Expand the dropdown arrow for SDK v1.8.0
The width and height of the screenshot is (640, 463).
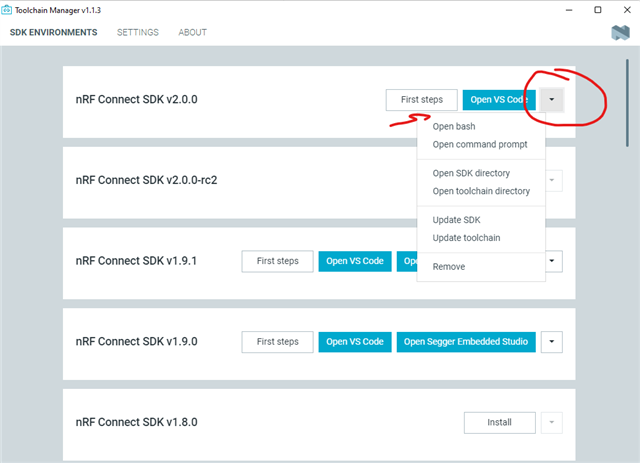click(x=552, y=423)
